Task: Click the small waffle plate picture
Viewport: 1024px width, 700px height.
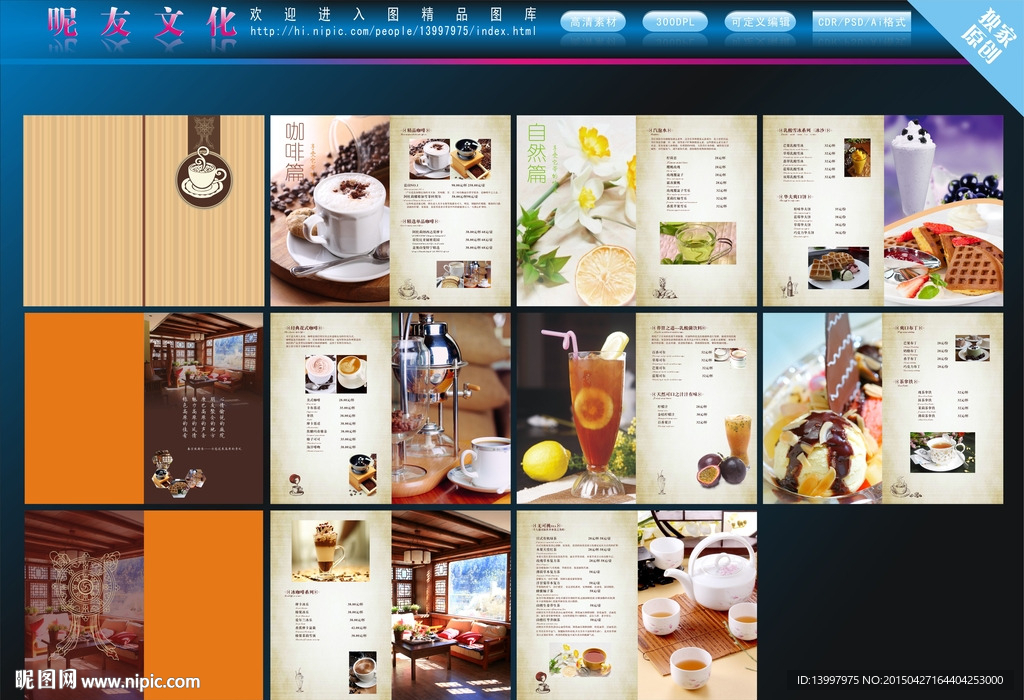Action: tap(839, 268)
